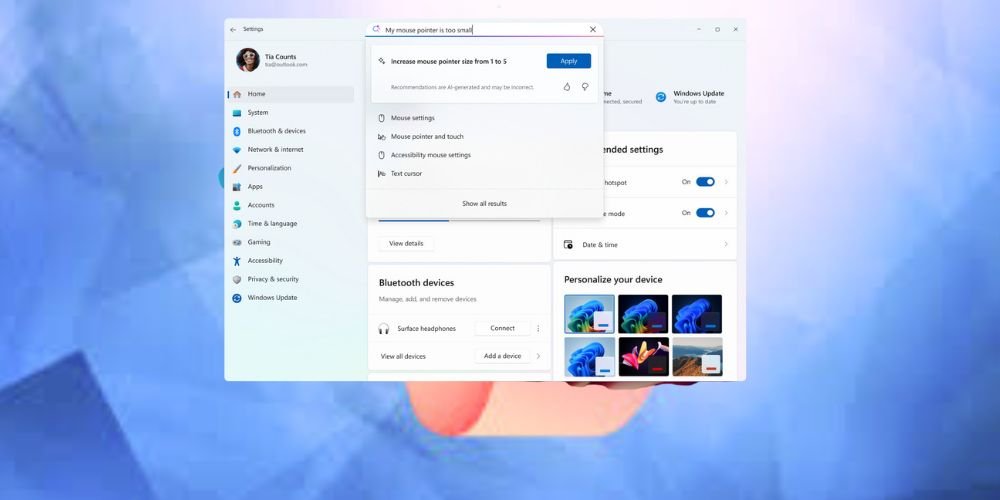This screenshot has height=500, width=1000.
Task: Expand the mode row chevron
Action: click(x=726, y=213)
